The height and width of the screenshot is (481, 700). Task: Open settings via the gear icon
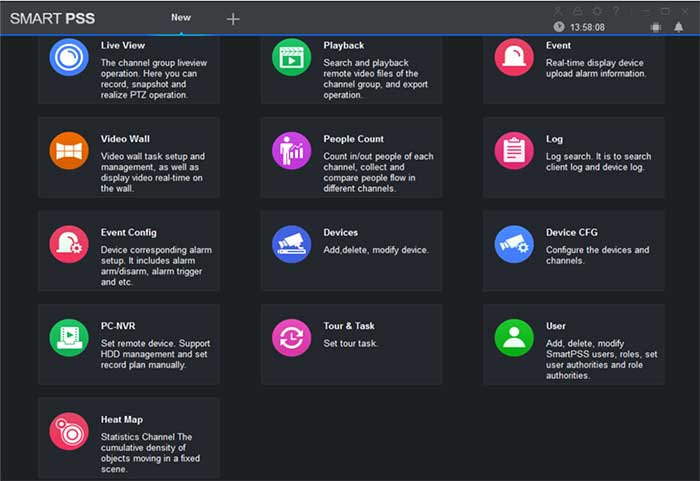pos(598,11)
